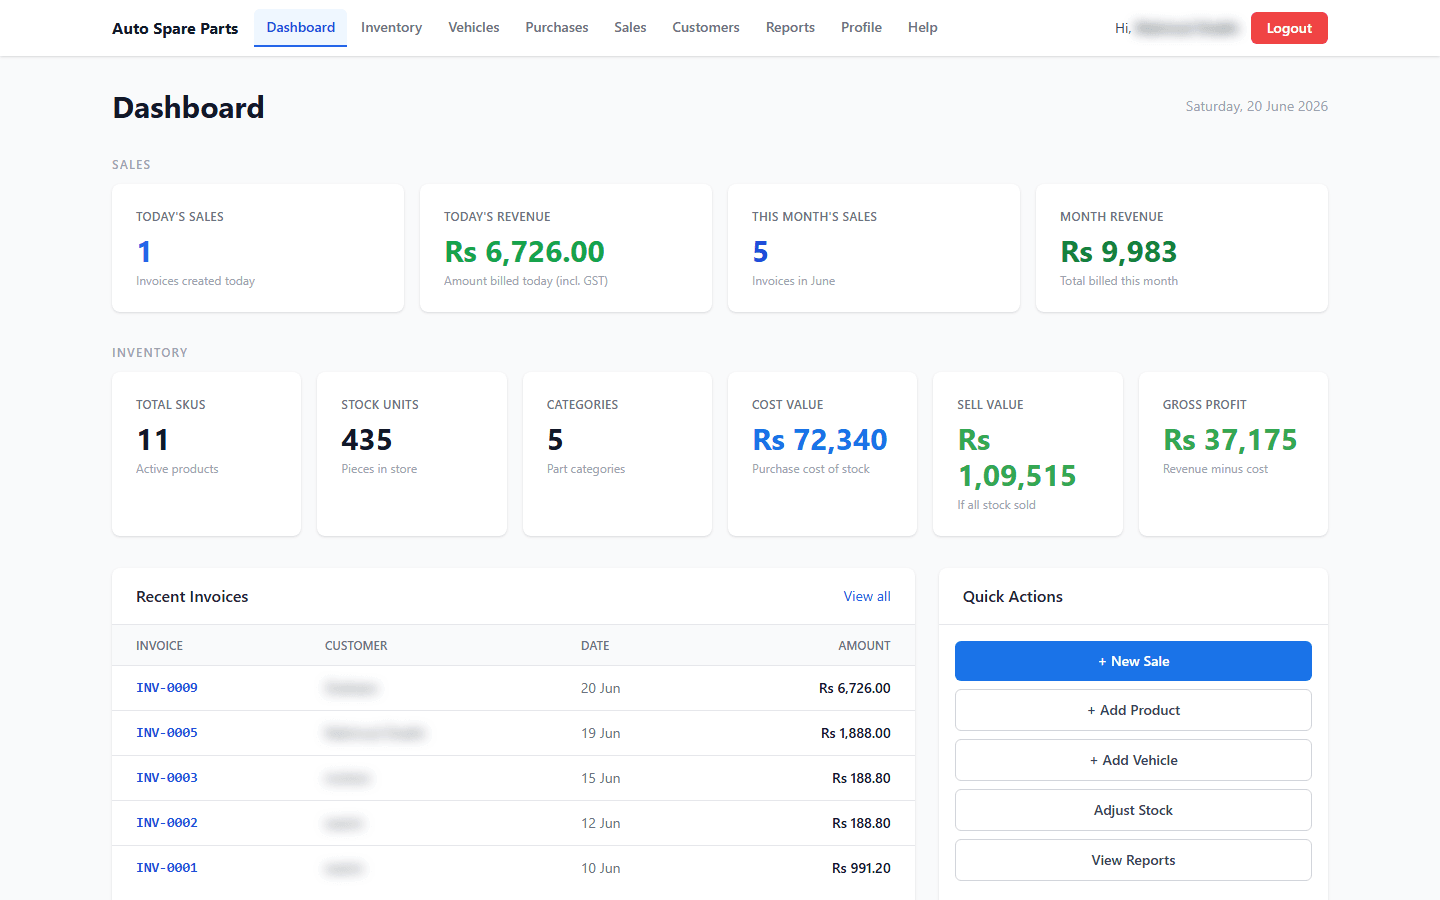Image resolution: width=1440 pixels, height=900 pixels.
Task: Click the "Invoices in June" caption
Action: coord(793,281)
